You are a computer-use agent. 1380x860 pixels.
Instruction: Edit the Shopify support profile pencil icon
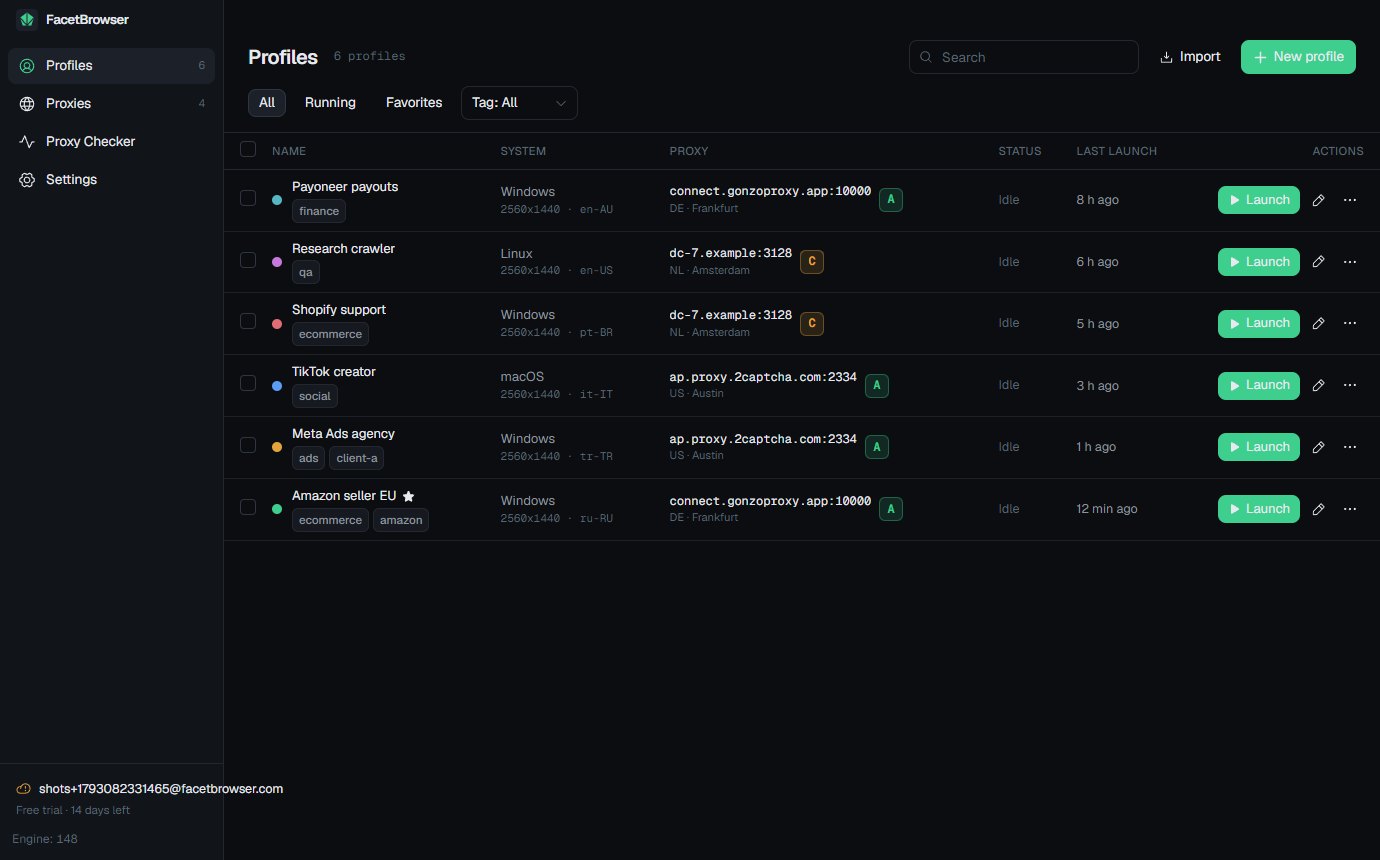[1318, 324]
